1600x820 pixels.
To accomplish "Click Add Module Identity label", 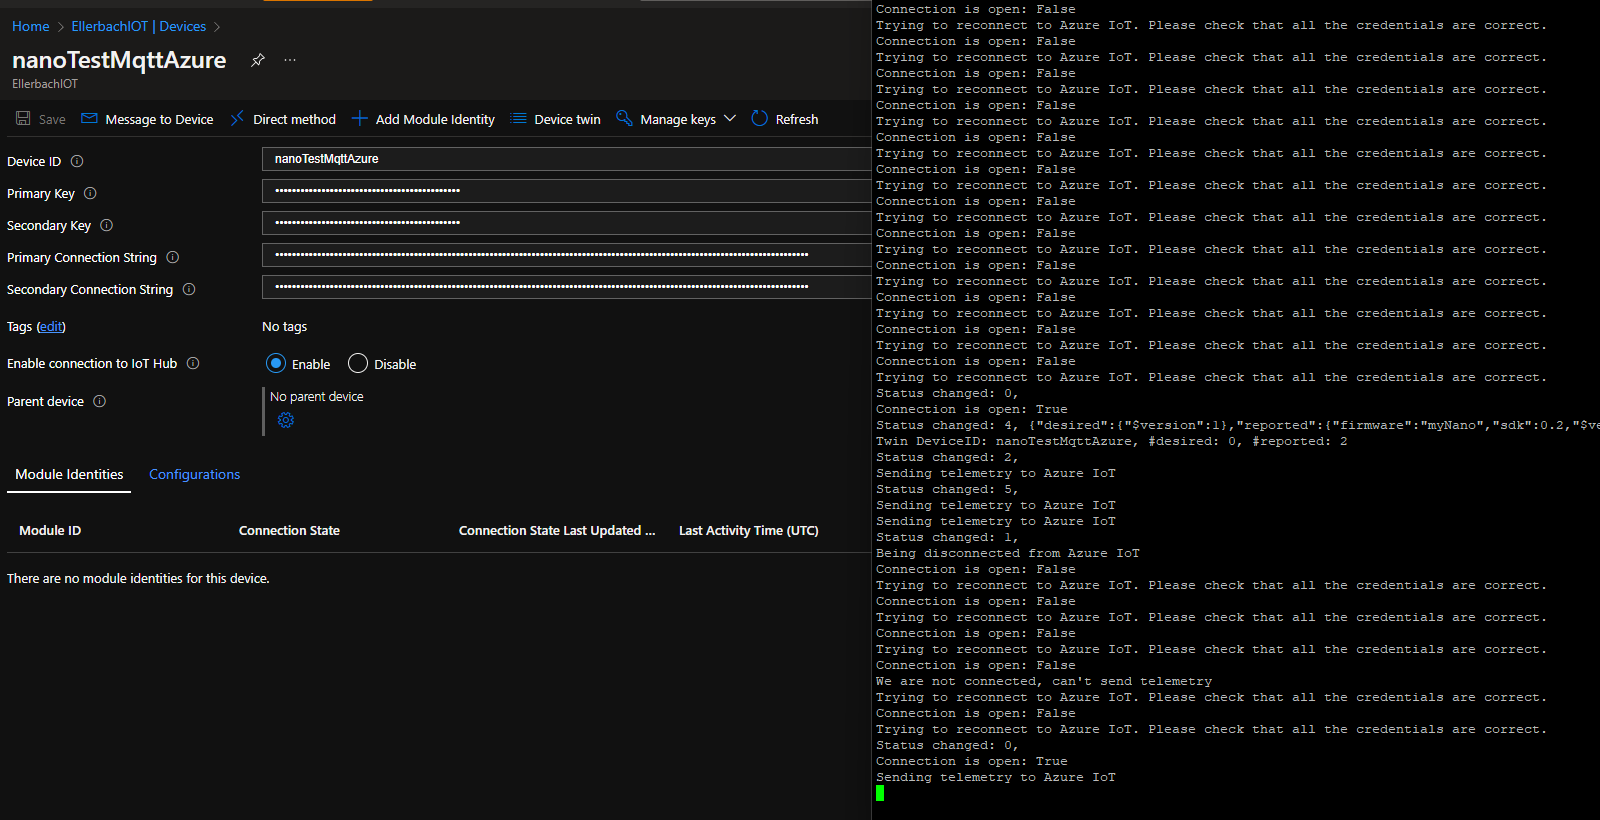I will 435,119.
